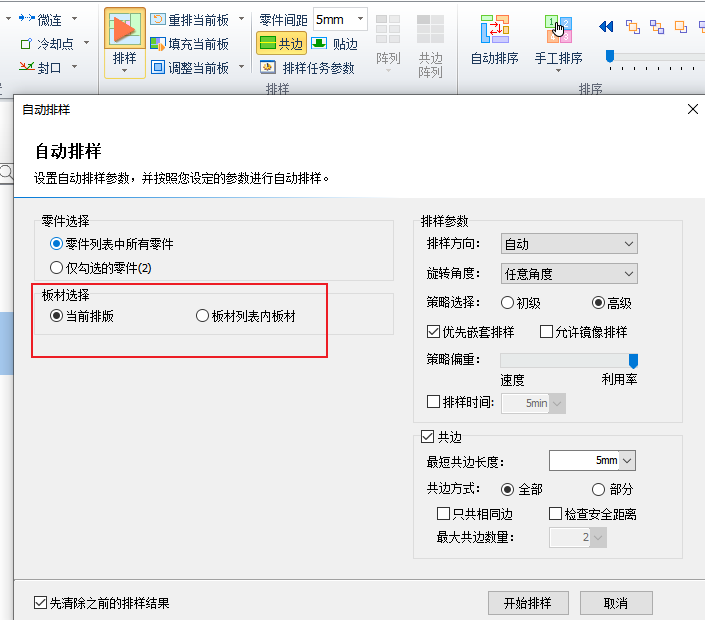Expand the 重排当前板 dropdown arrow
The width and height of the screenshot is (705, 620).
point(241,19)
